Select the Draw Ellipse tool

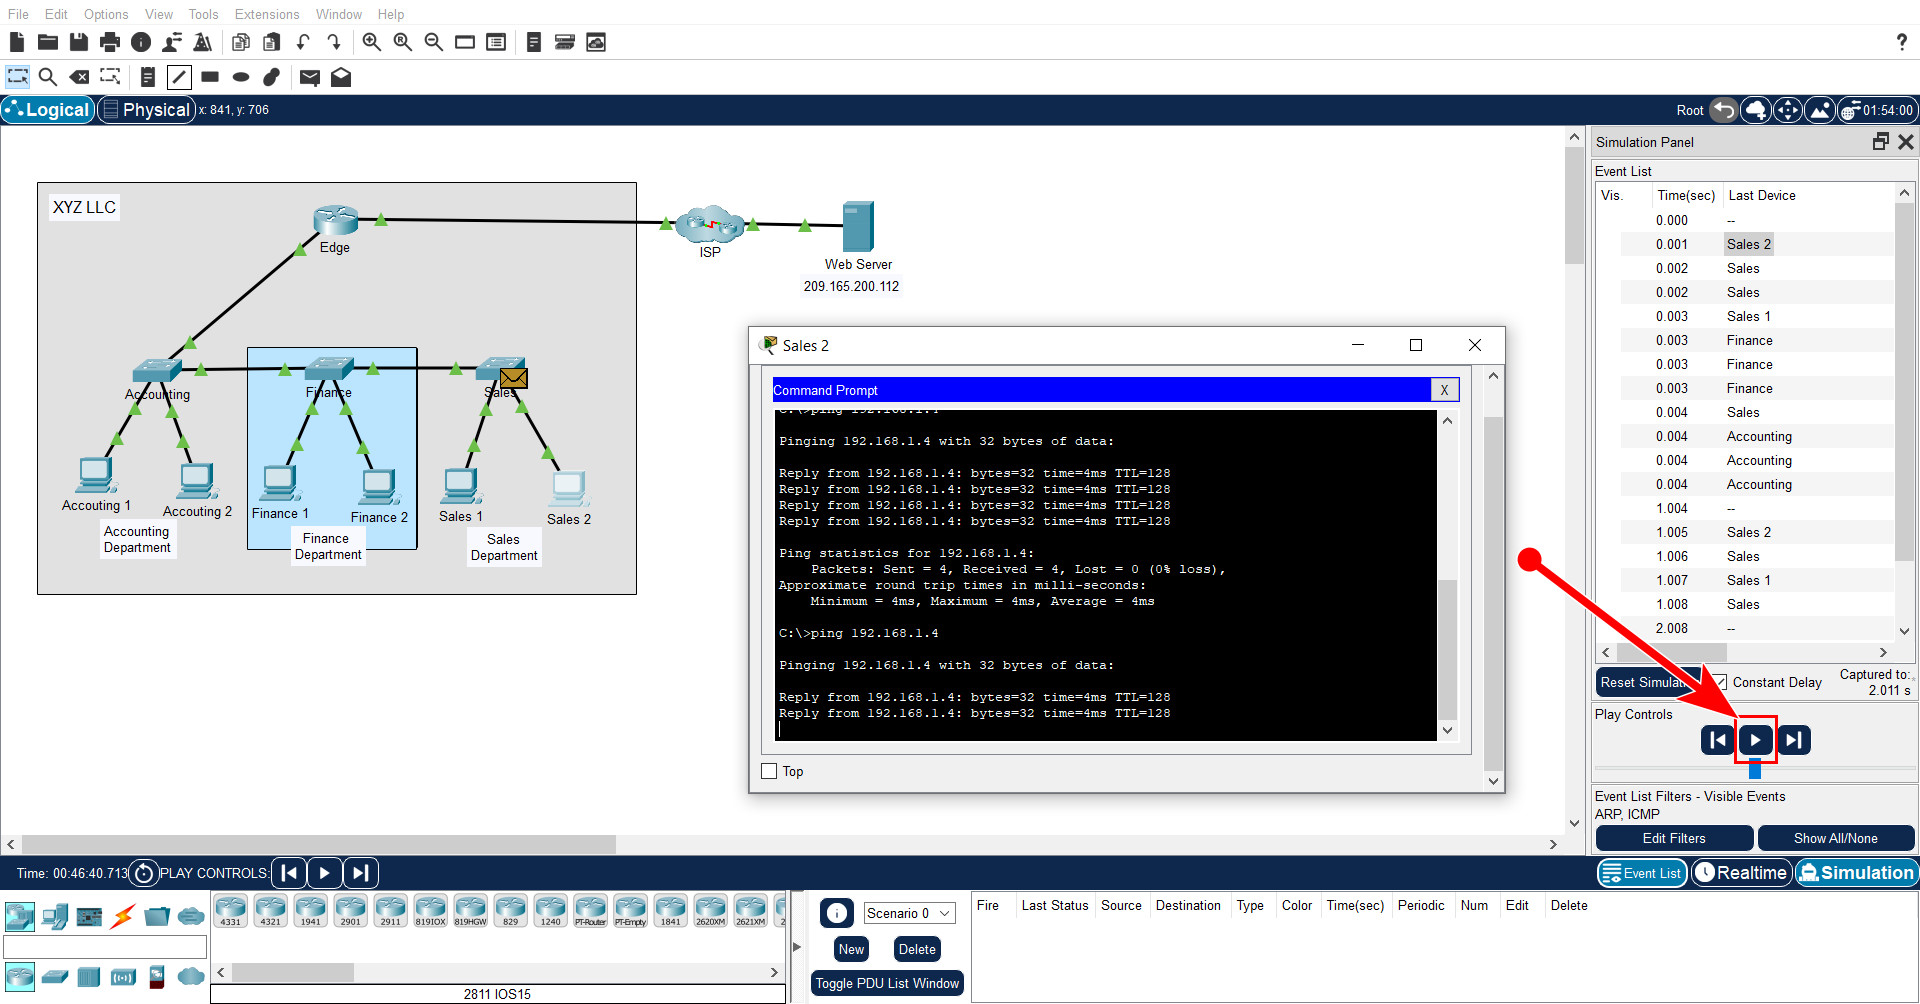coord(241,77)
